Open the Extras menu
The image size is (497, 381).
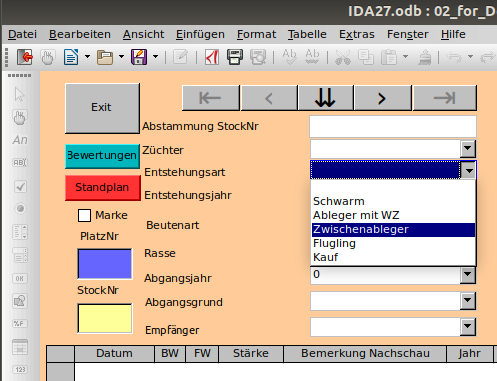point(357,34)
